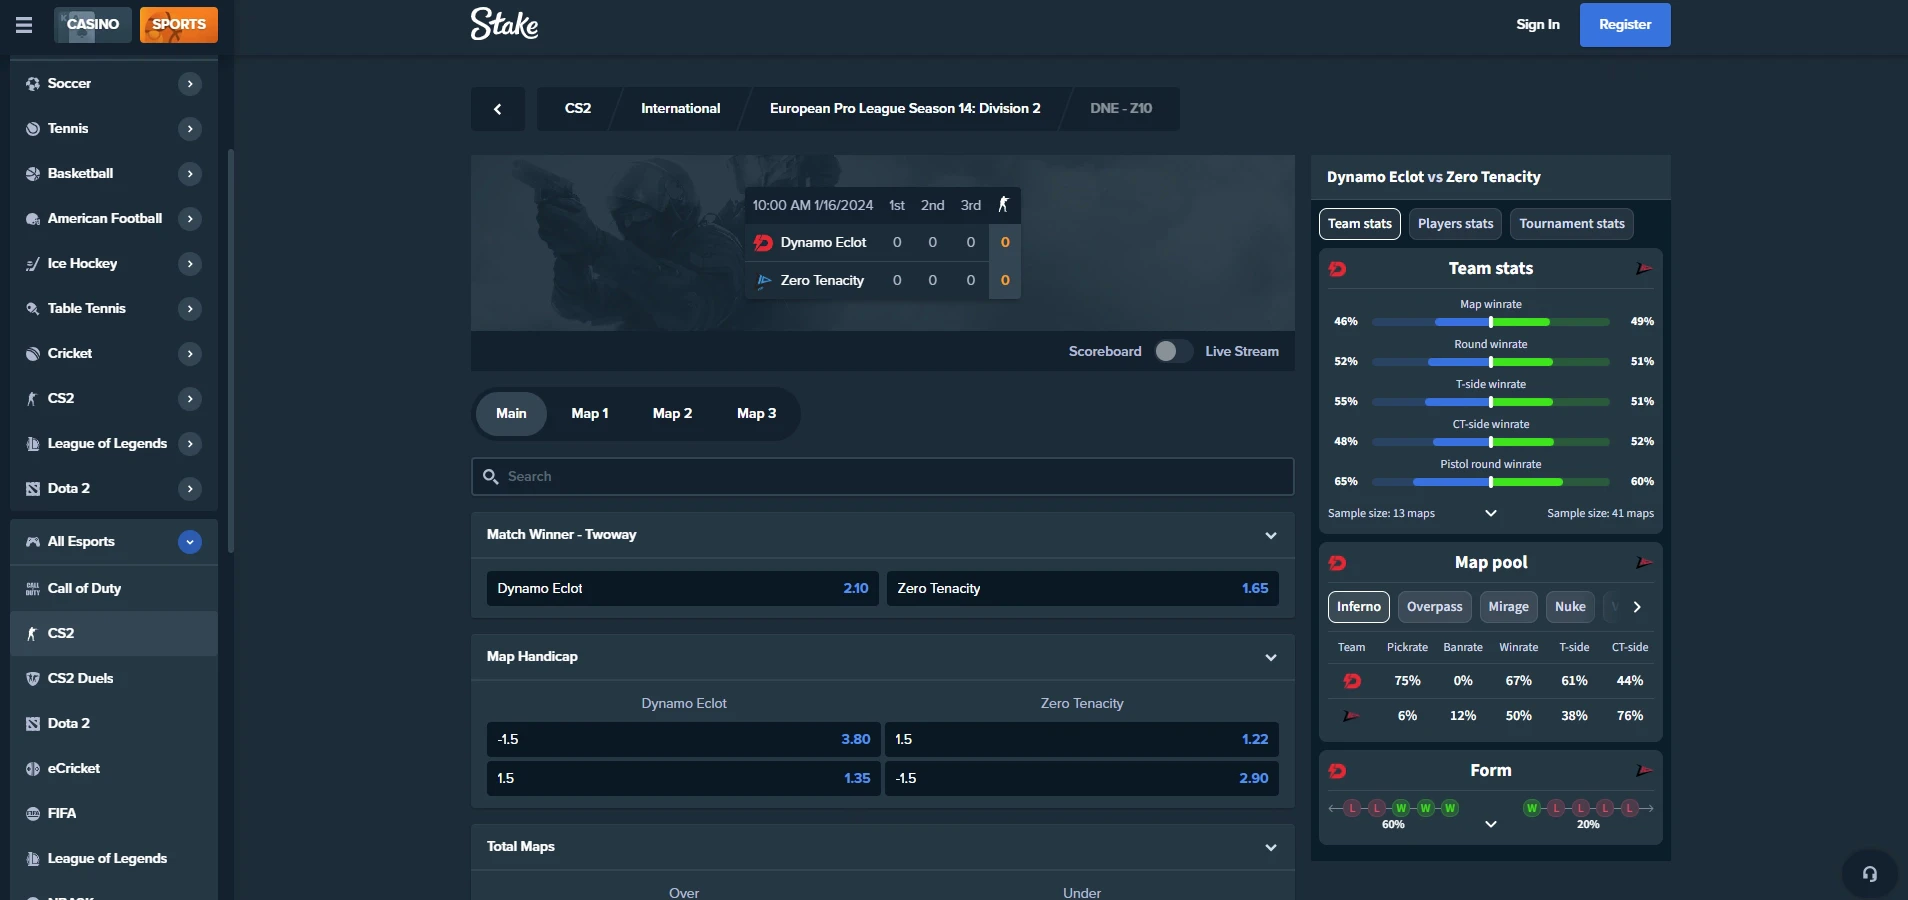Click the Sign In link
The image size is (1908, 900).
click(1537, 25)
